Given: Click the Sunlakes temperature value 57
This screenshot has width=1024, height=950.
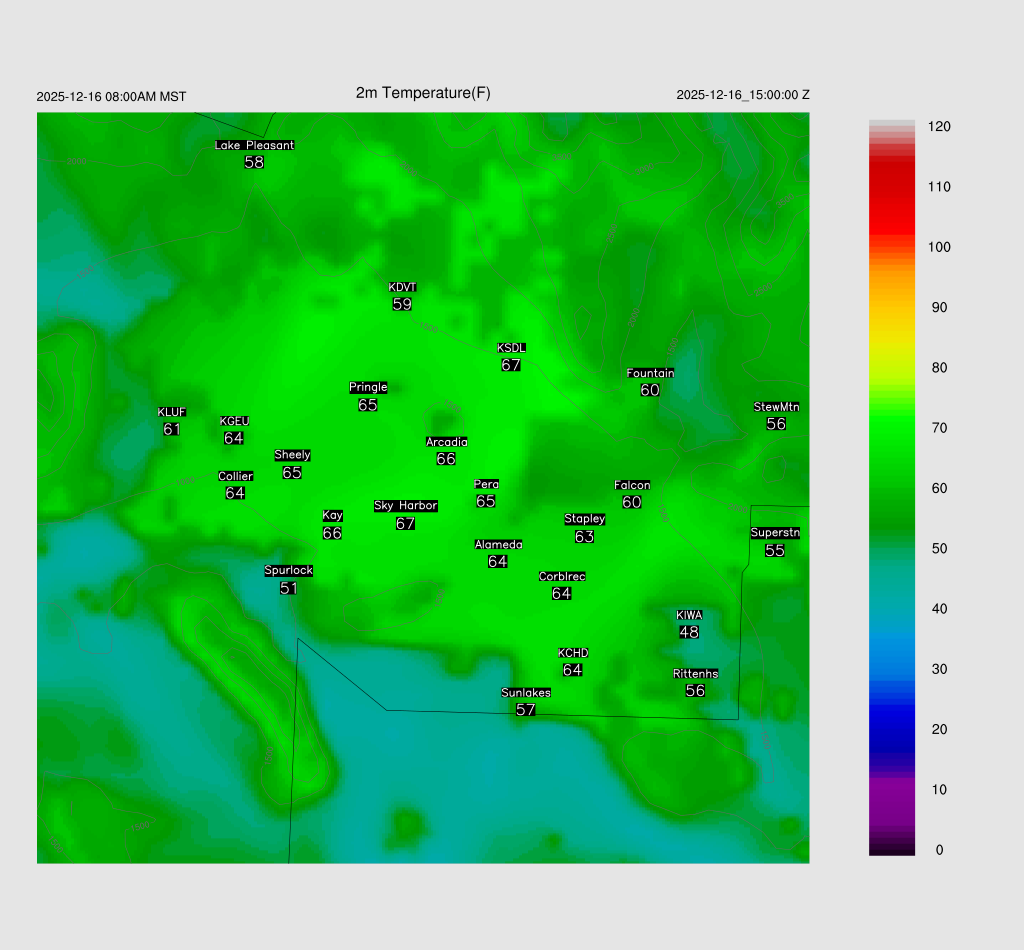Looking at the screenshot, I should pyautogui.click(x=526, y=710).
